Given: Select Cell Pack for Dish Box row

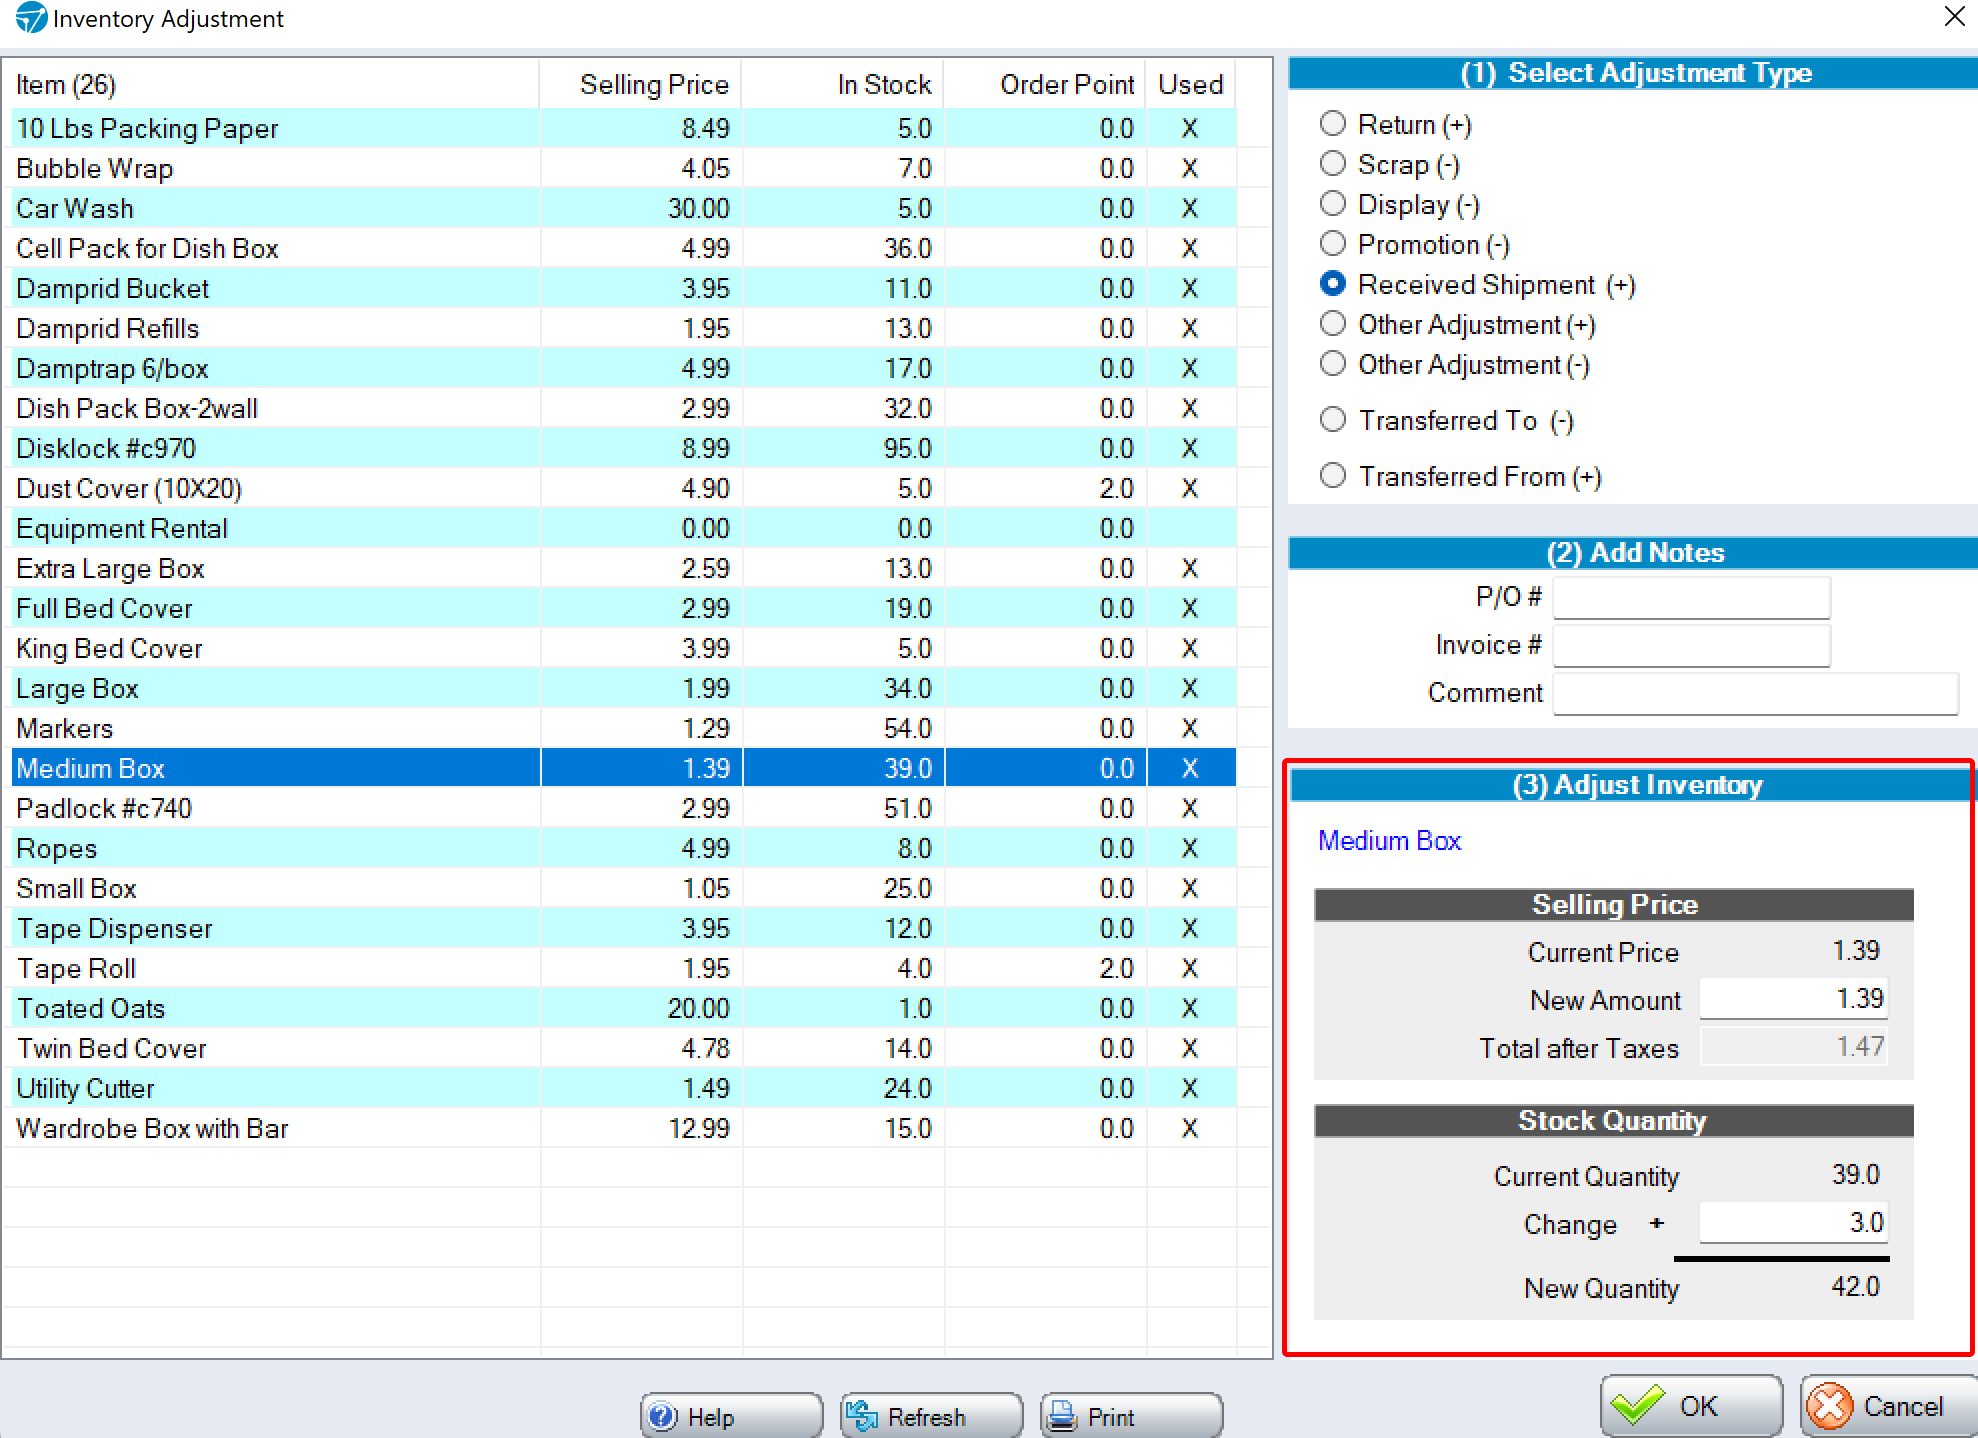Looking at the screenshot, I should [x=624, y=248].
